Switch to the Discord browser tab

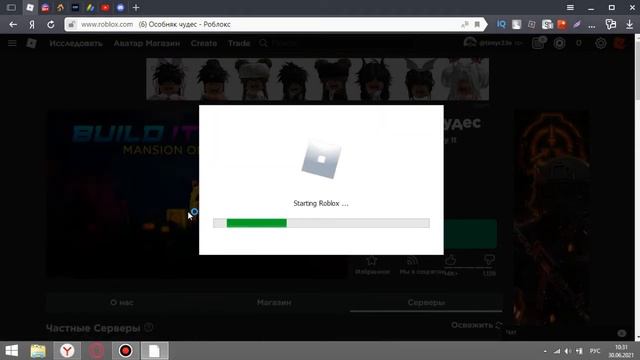tap(120, 7)
